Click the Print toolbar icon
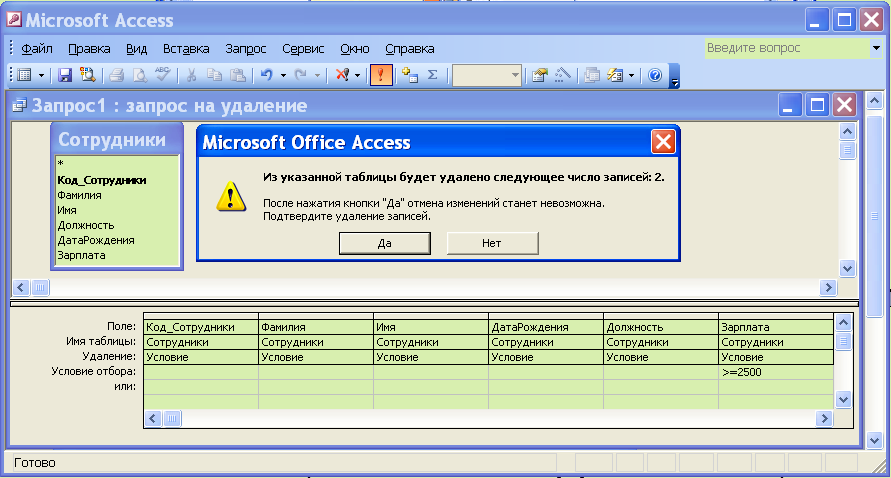Image resolution: width=891 pixels, height=478 pixels. [x=116, y=75]
